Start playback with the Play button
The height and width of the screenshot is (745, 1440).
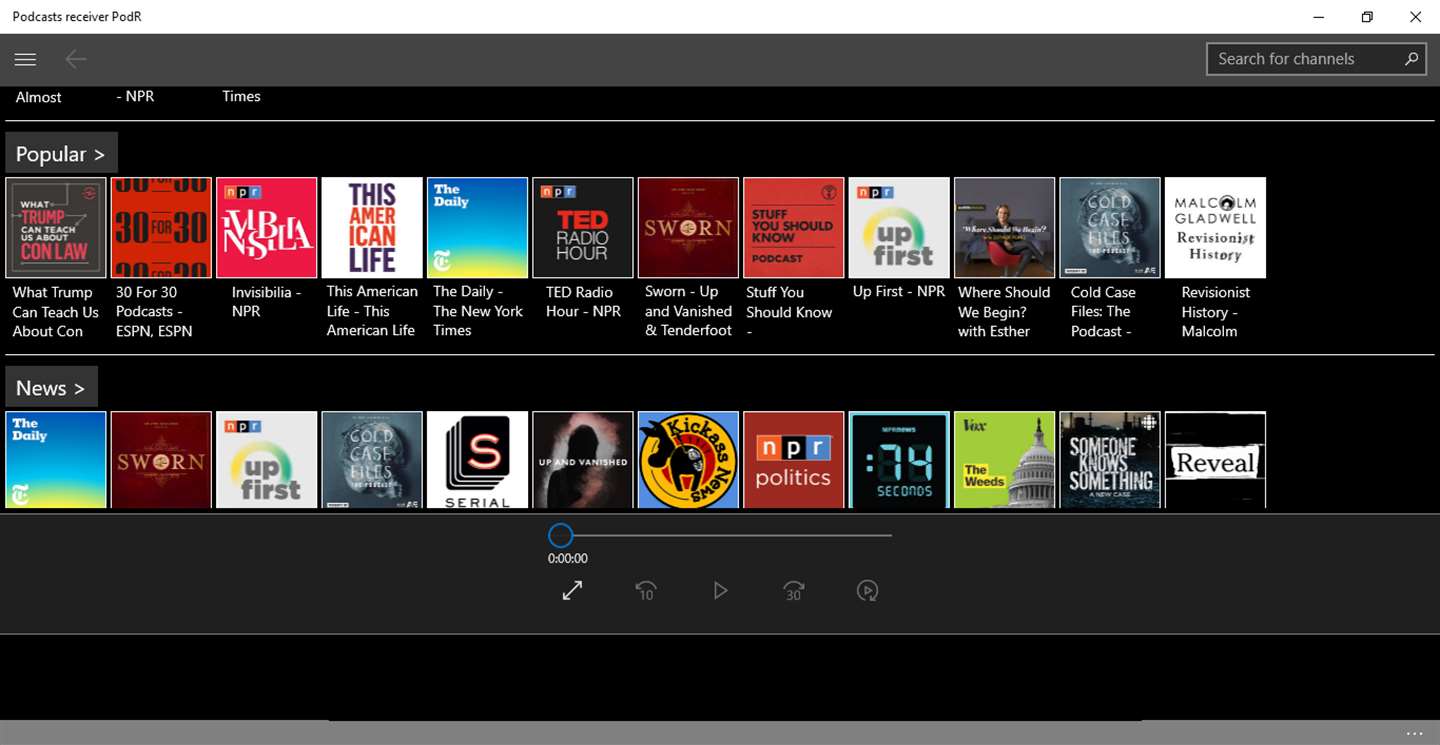(720, 591)
